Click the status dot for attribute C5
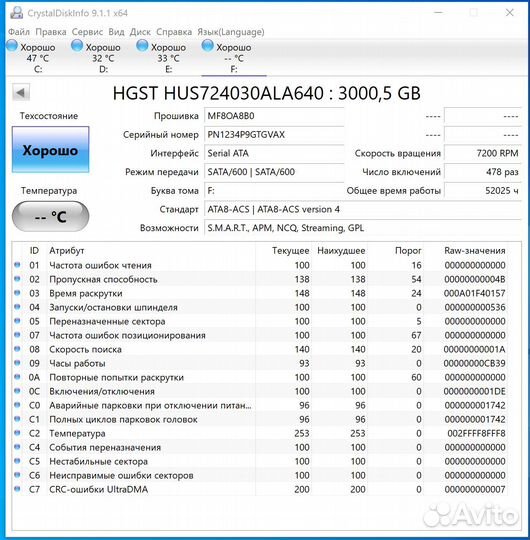Image resolution: width=530 pixels, height=540 pixels. [17, 461]
